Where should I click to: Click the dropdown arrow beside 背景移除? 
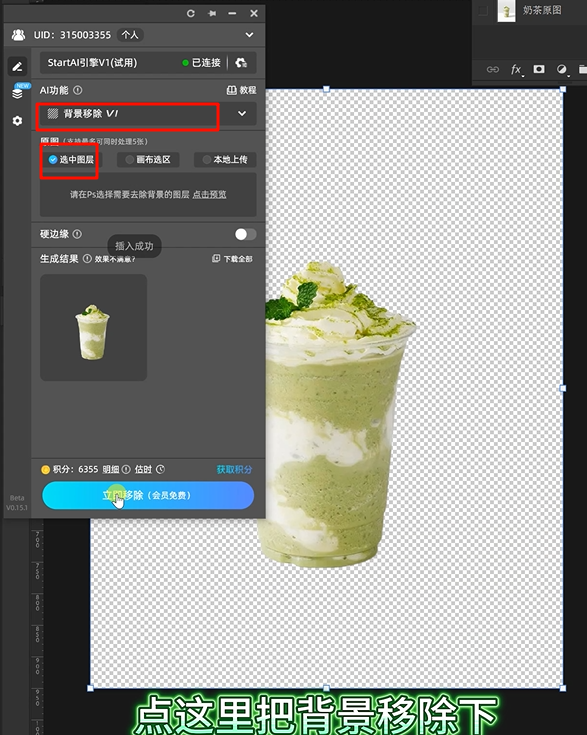pyautogui.click(x=242, y=113)
